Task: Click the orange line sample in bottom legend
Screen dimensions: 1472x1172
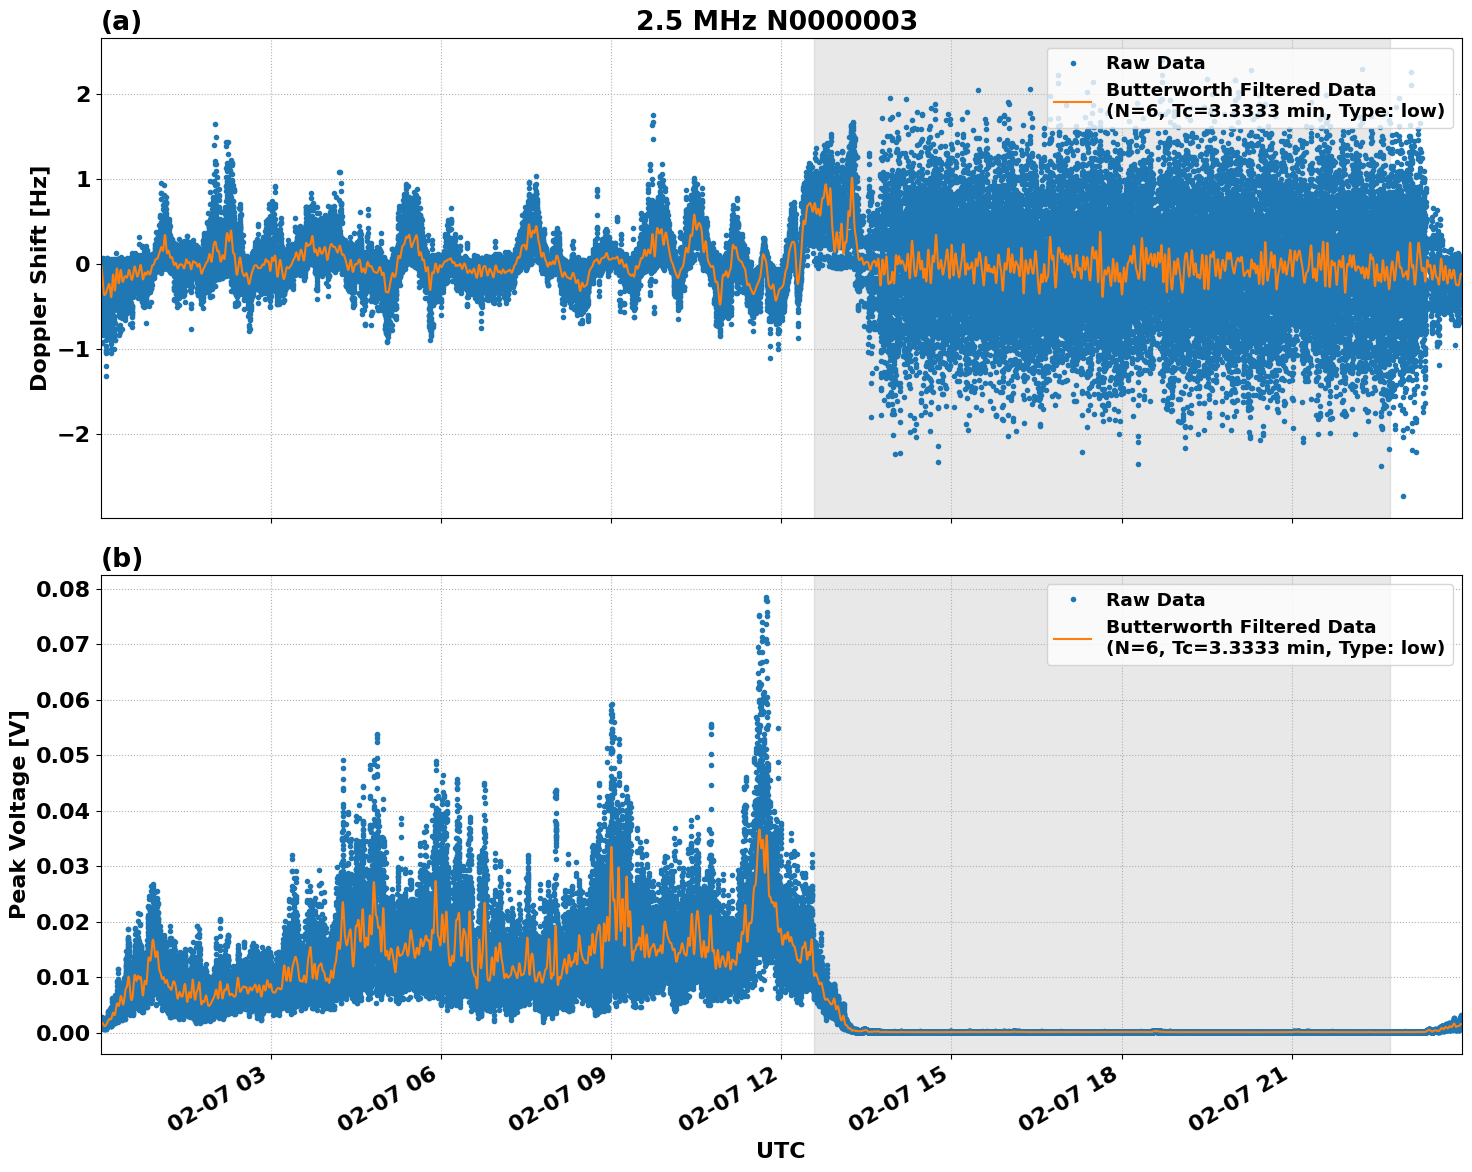Action: pyautogui.click(x=1073, y=638)
